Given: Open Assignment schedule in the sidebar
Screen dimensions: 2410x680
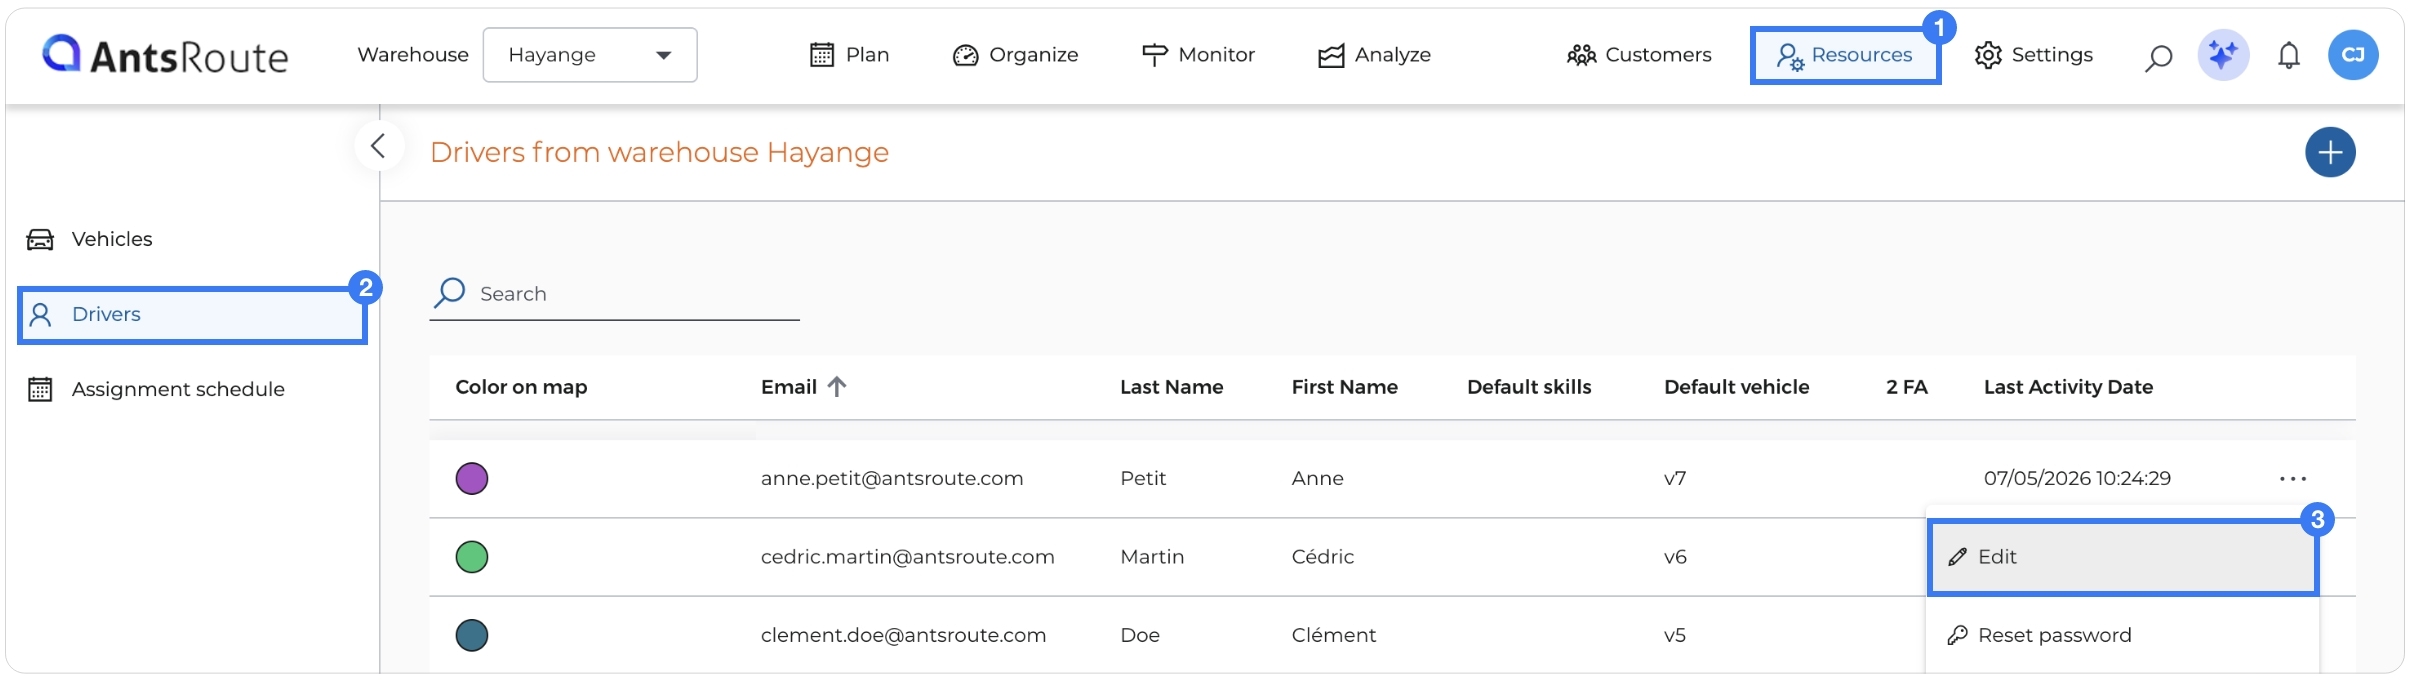Looking at the screenshot, I should click(x=156, y=389).
